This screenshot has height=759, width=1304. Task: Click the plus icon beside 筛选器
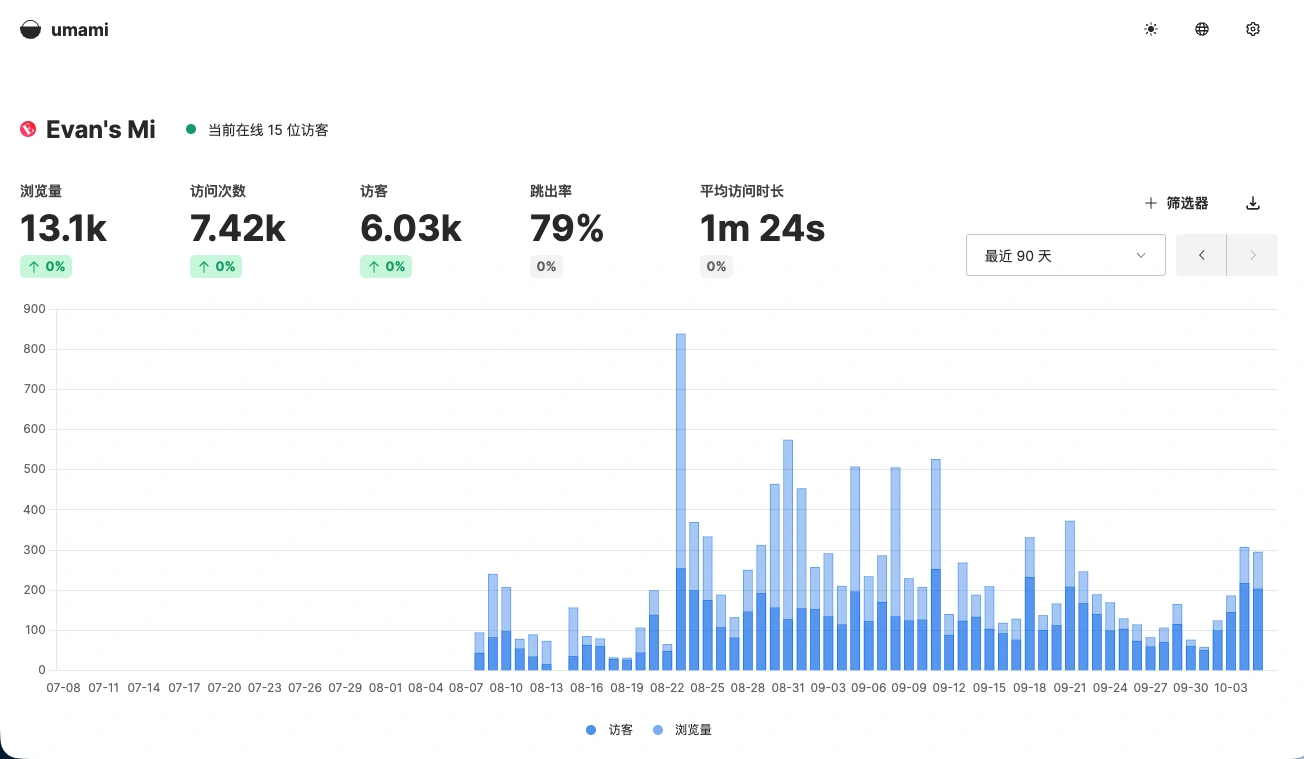[x=1151, y=203]
